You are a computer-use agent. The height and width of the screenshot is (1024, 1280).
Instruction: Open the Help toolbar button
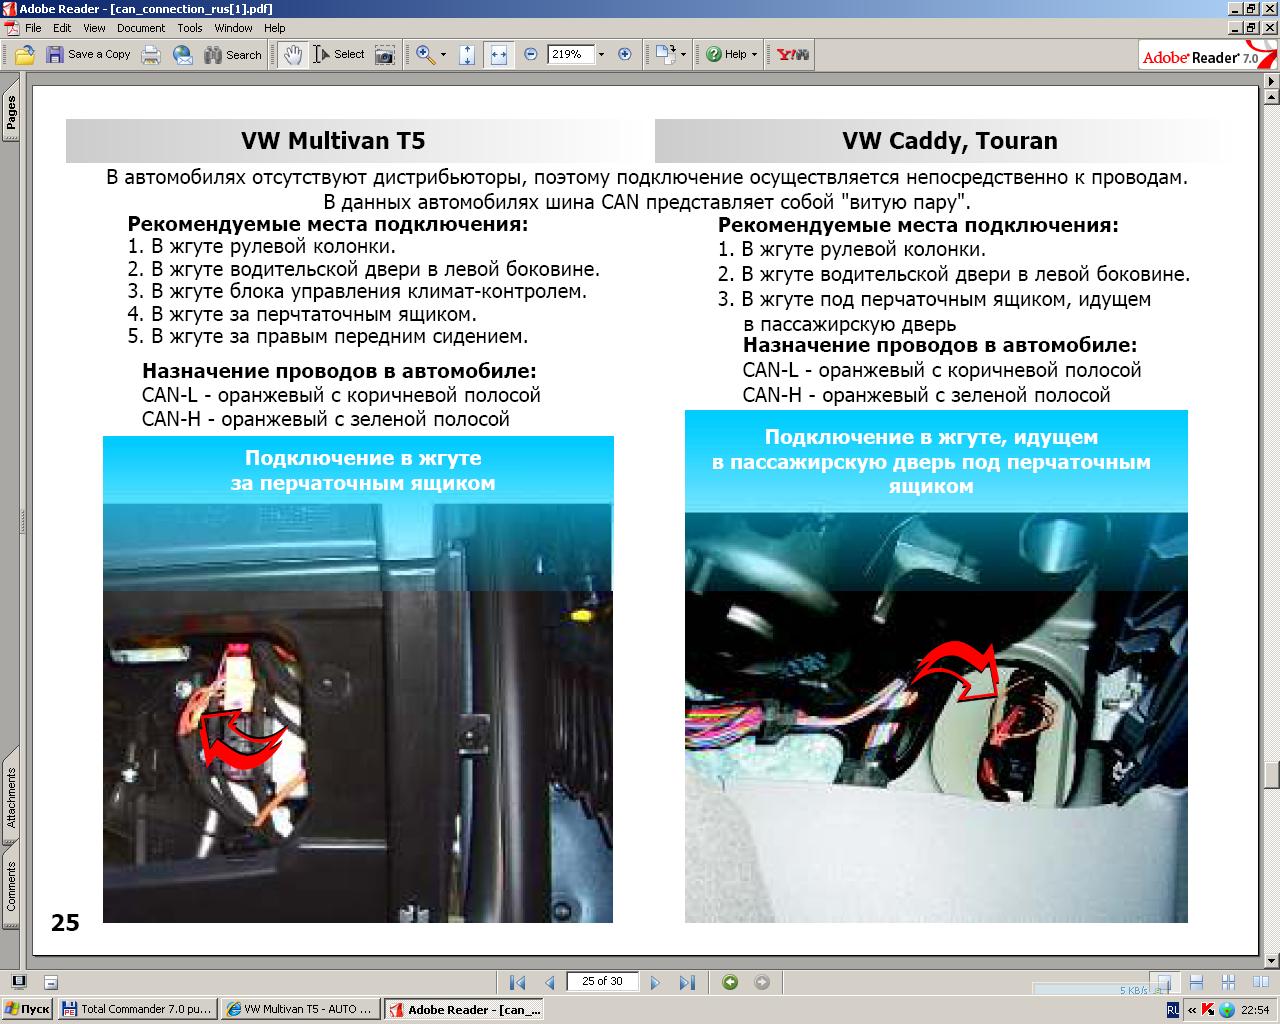[727, 55]
